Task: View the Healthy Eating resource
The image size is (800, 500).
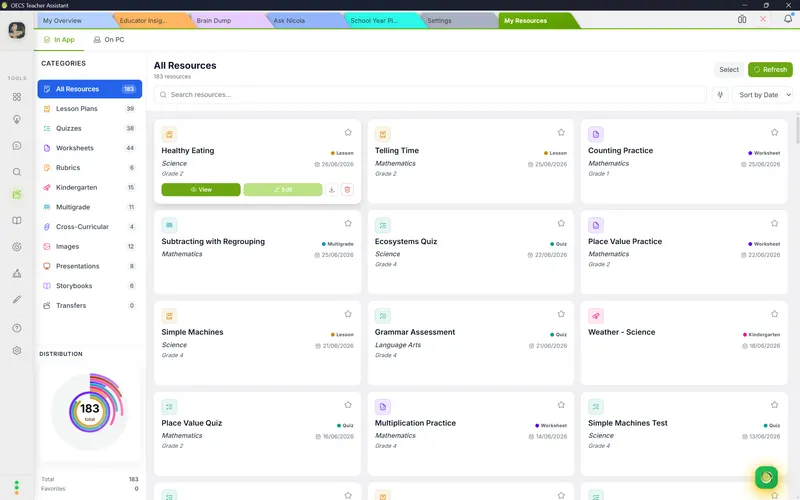Action: pyautogui.click(x=201, y=190)
